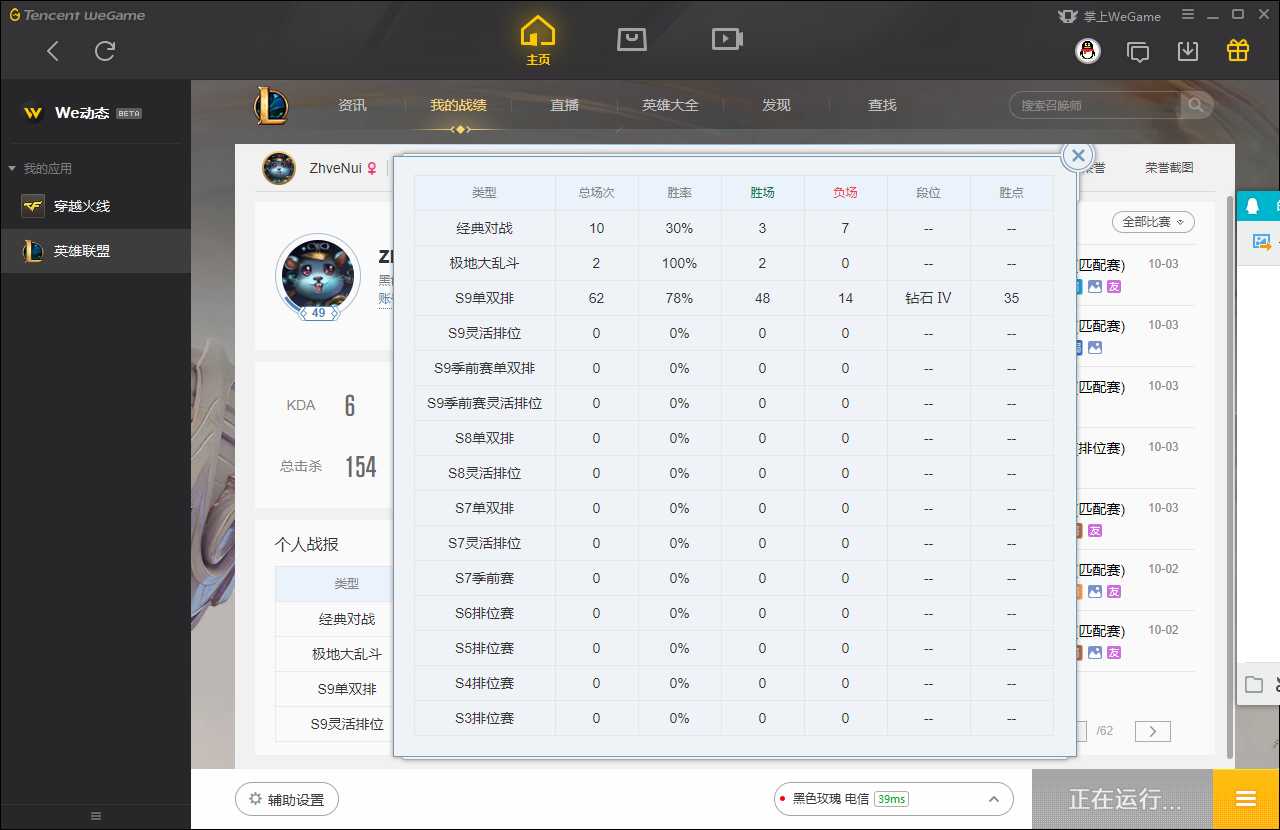Select the 经典对战 row in the popup
This screenshot has width=1280, height=830.
(734, 228)
